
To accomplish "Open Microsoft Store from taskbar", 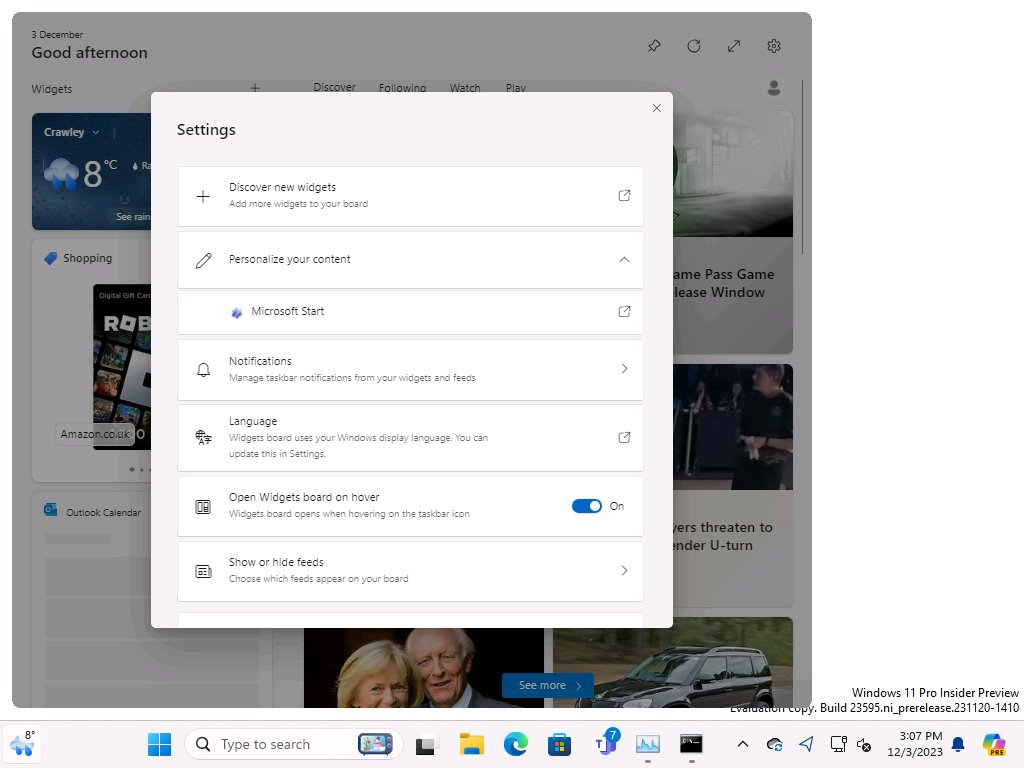I will (559, 744).
